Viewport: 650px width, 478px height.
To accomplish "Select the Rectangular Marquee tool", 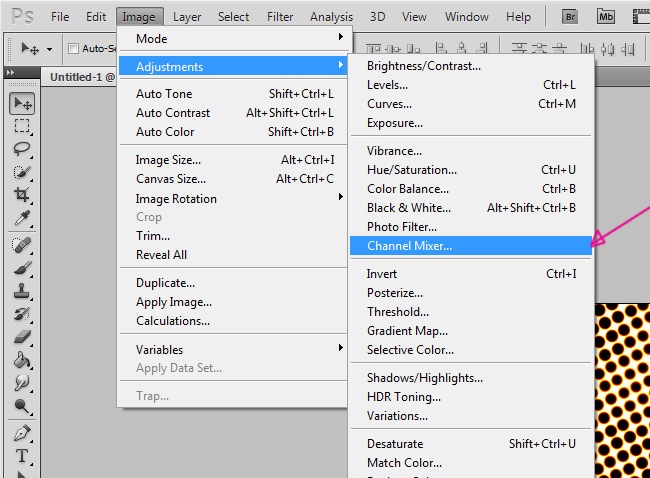I will [22, 126].
